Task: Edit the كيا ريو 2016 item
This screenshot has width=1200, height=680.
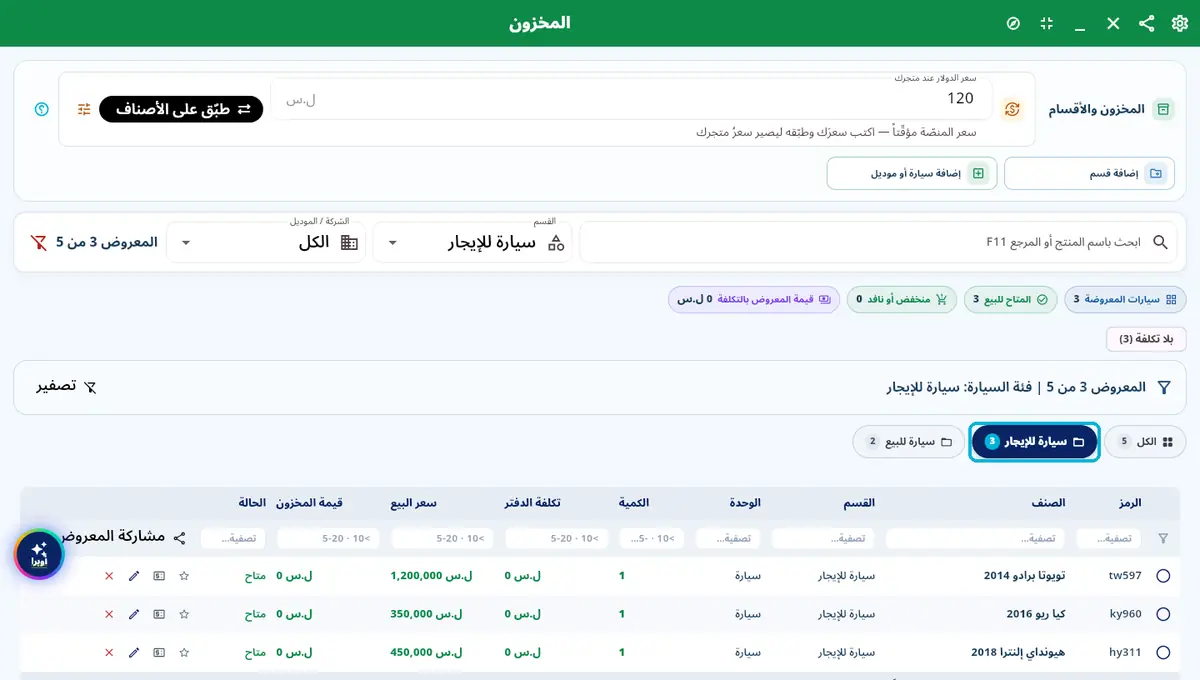Action: coord(134,614)
